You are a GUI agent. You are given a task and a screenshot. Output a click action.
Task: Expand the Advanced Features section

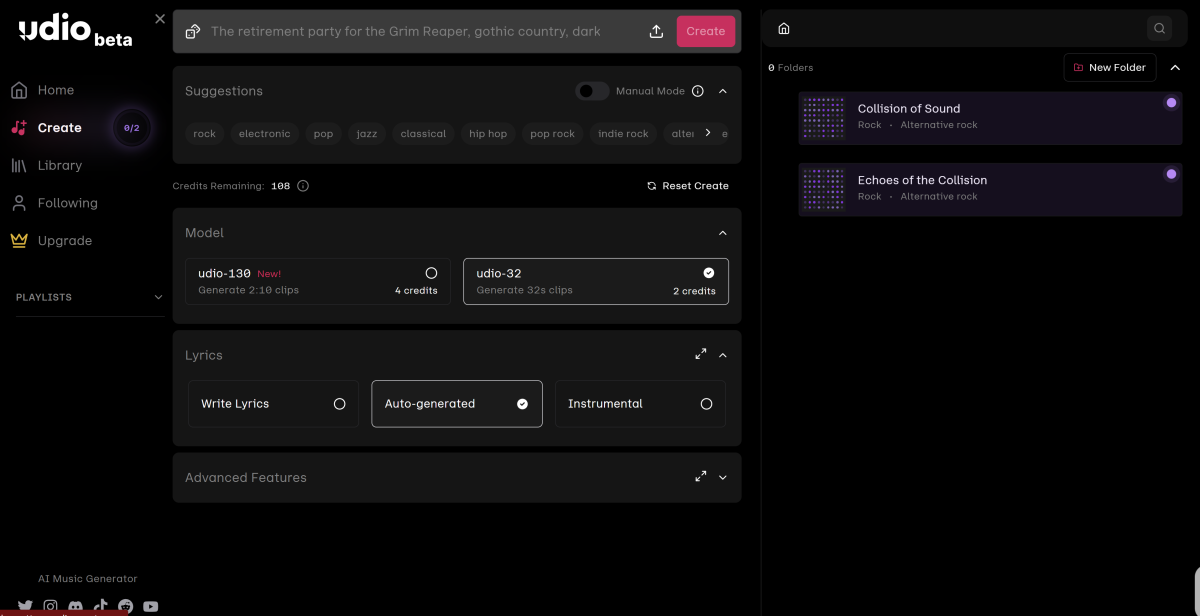click(723, 478)
